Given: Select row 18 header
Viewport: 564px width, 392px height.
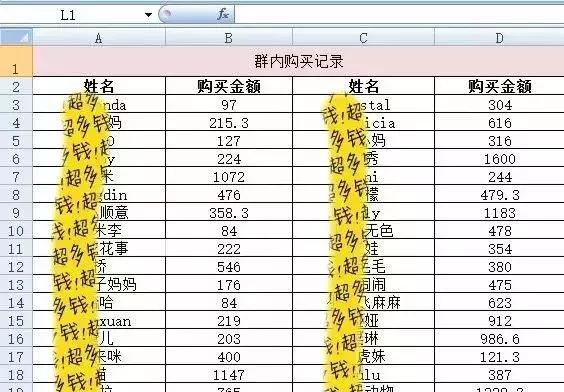Looking at the screenshot, I should (x=16, y=374).
